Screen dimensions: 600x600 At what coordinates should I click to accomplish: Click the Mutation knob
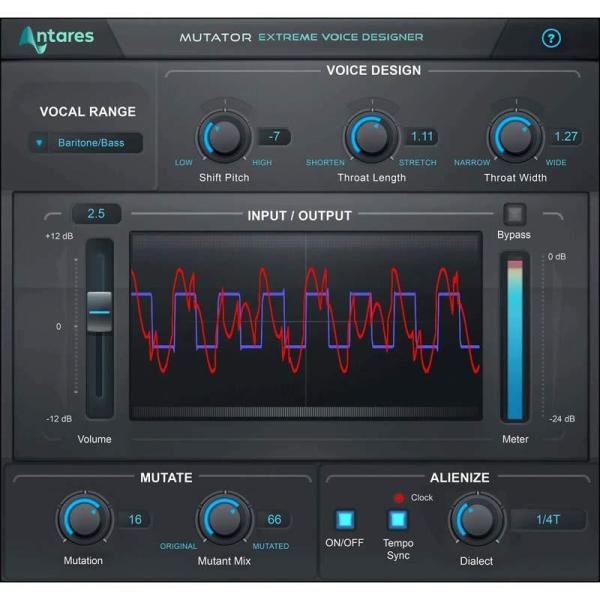click(x=82, y=519)
